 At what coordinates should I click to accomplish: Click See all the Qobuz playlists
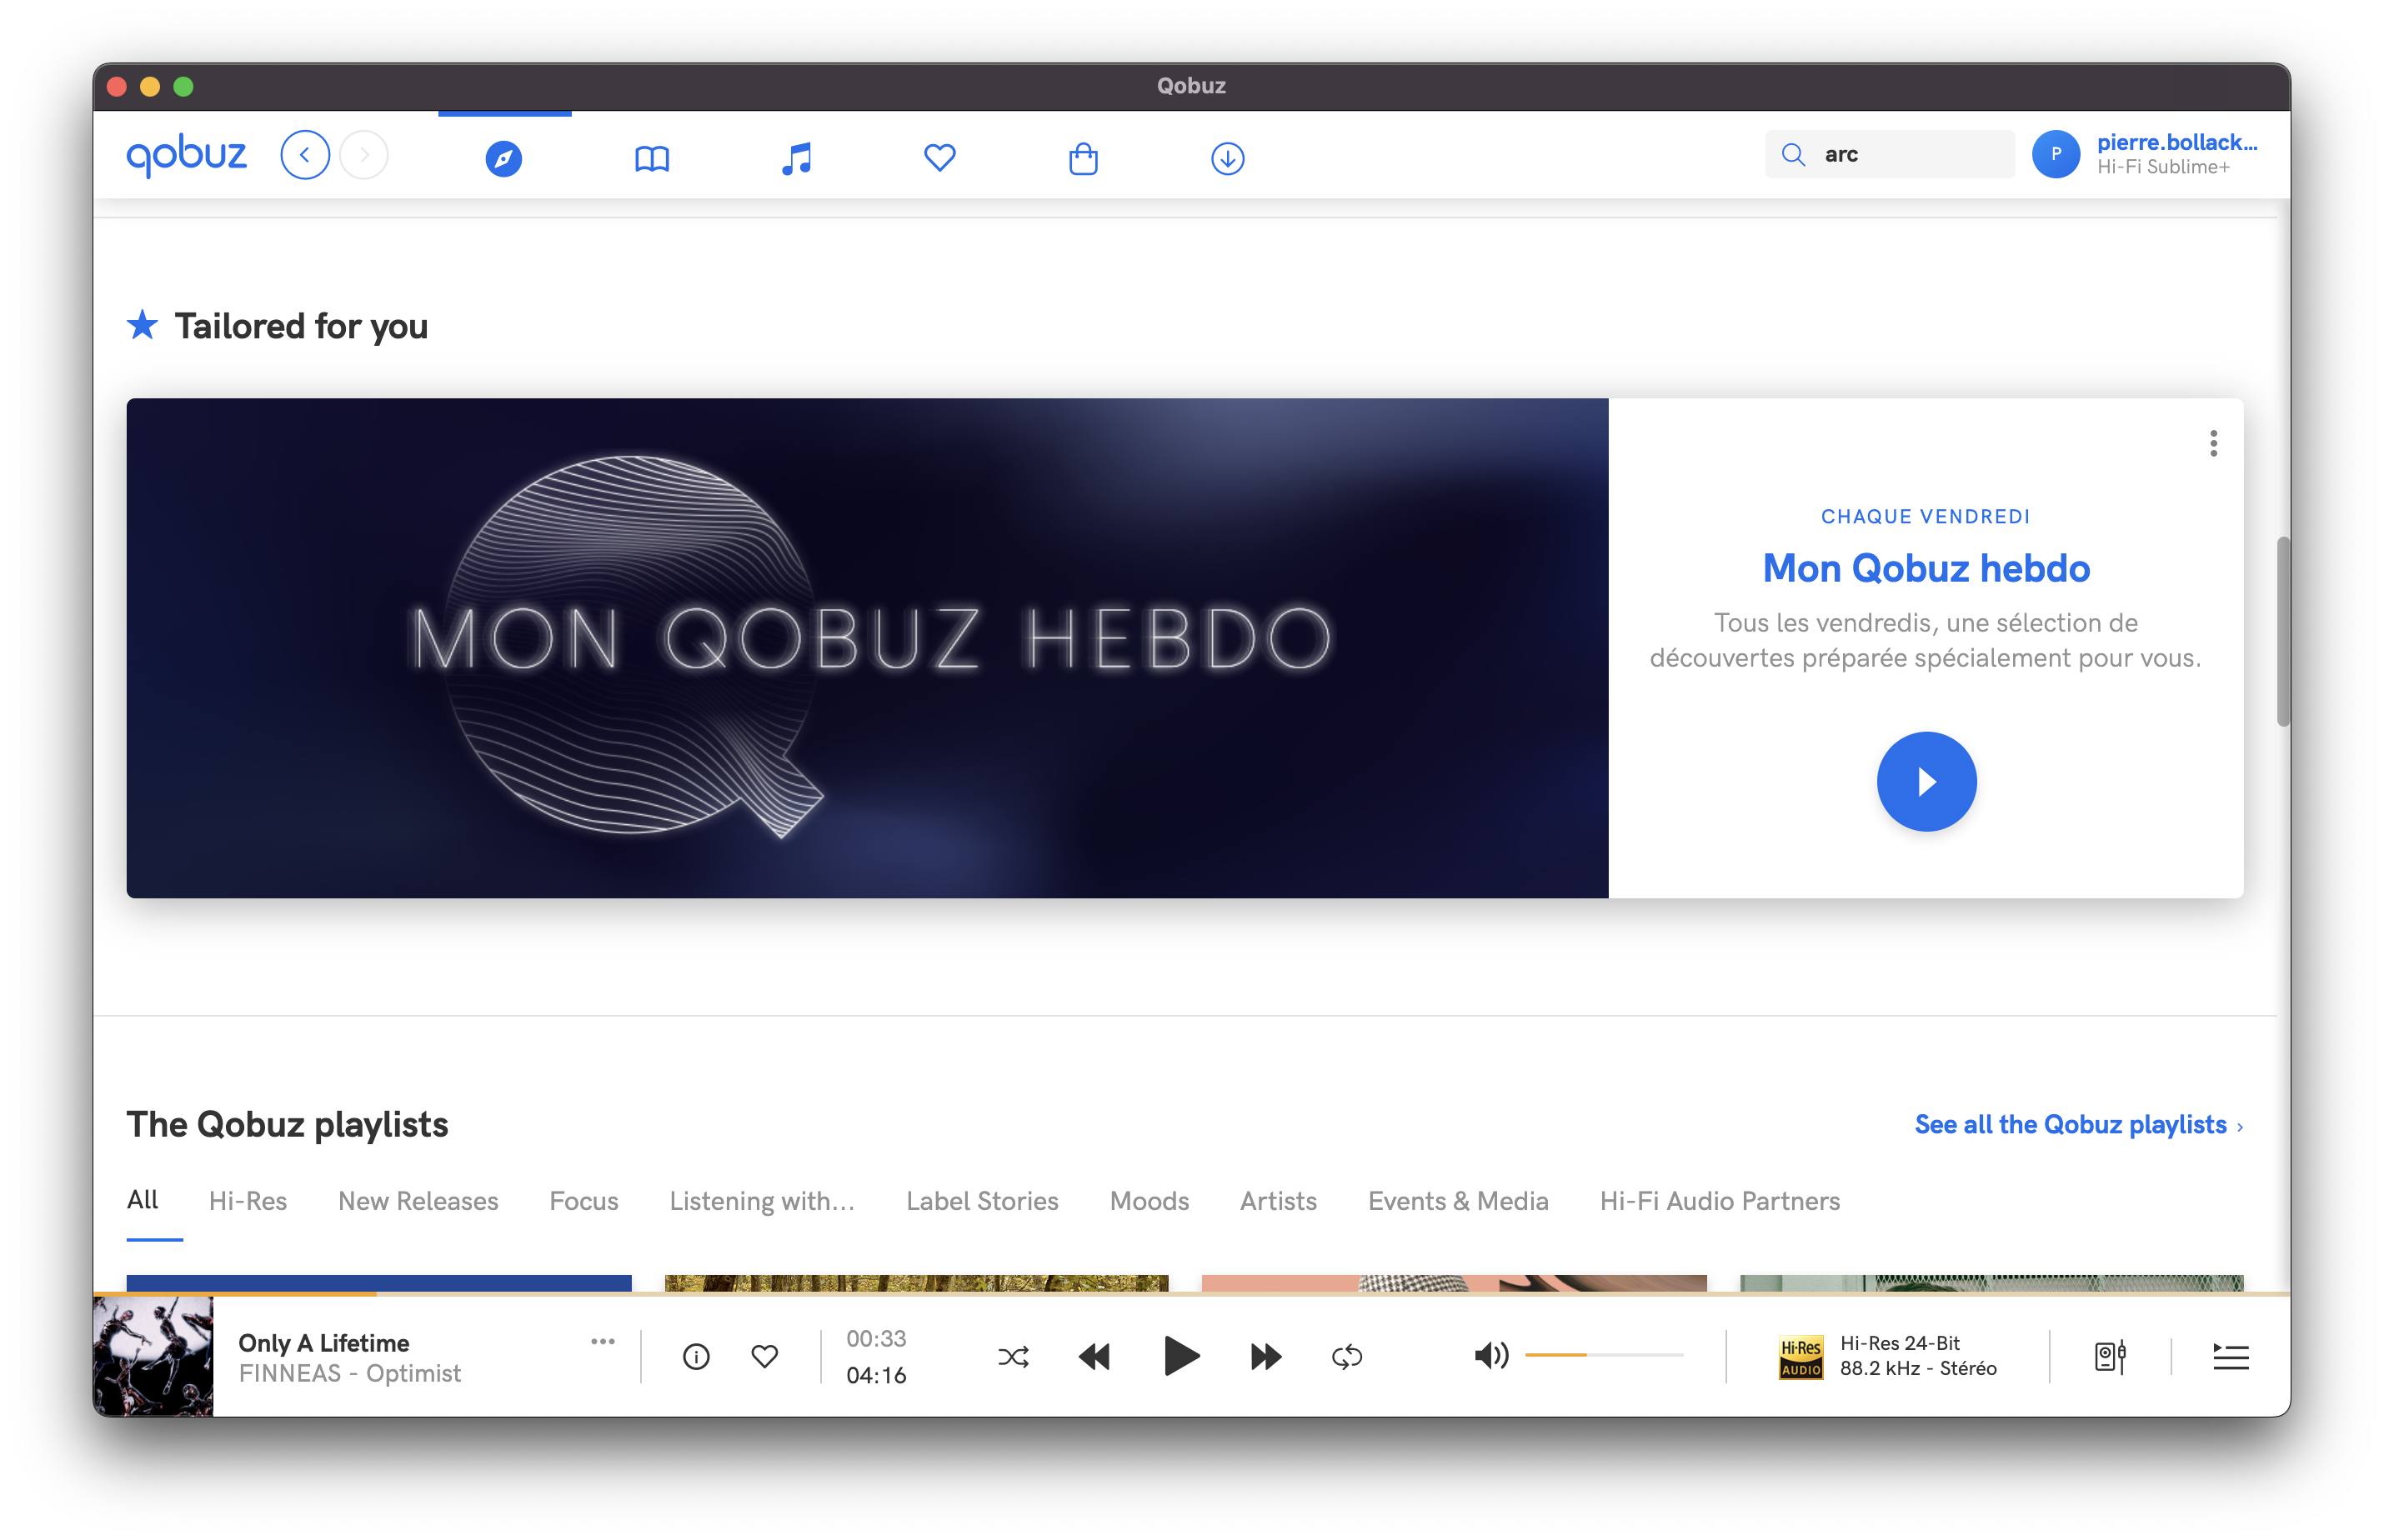(x=2078, y=1125)
